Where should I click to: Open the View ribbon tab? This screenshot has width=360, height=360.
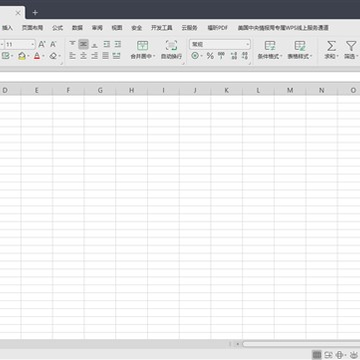click(117, 28)
